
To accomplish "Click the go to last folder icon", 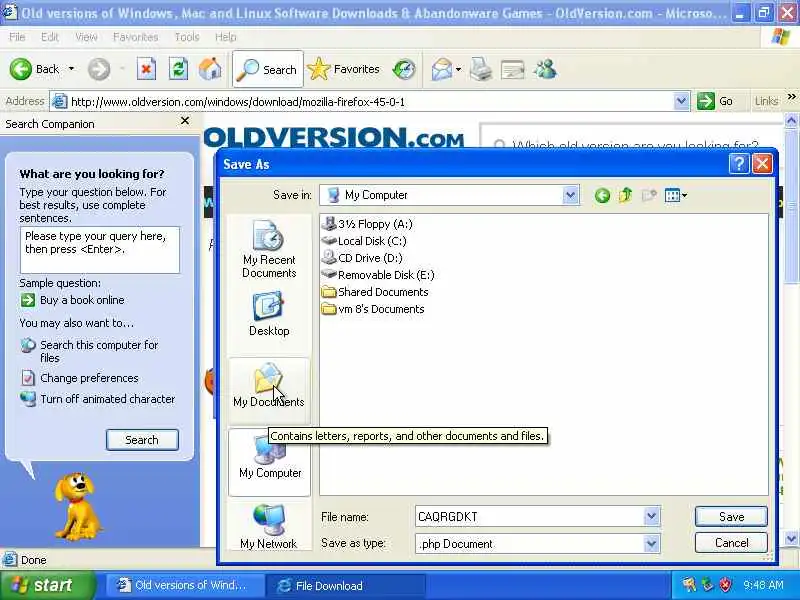I will (x=602, y=195).
